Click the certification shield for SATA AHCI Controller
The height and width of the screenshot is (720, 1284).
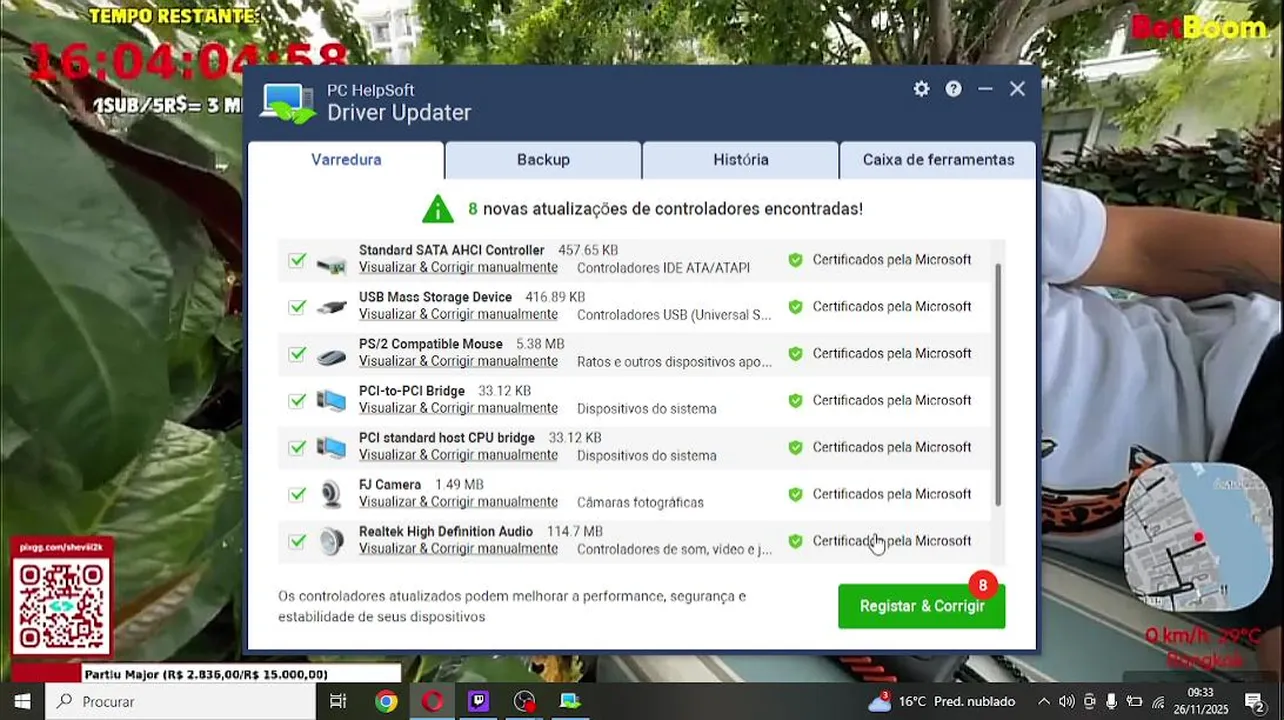click(x=795, y=260)
